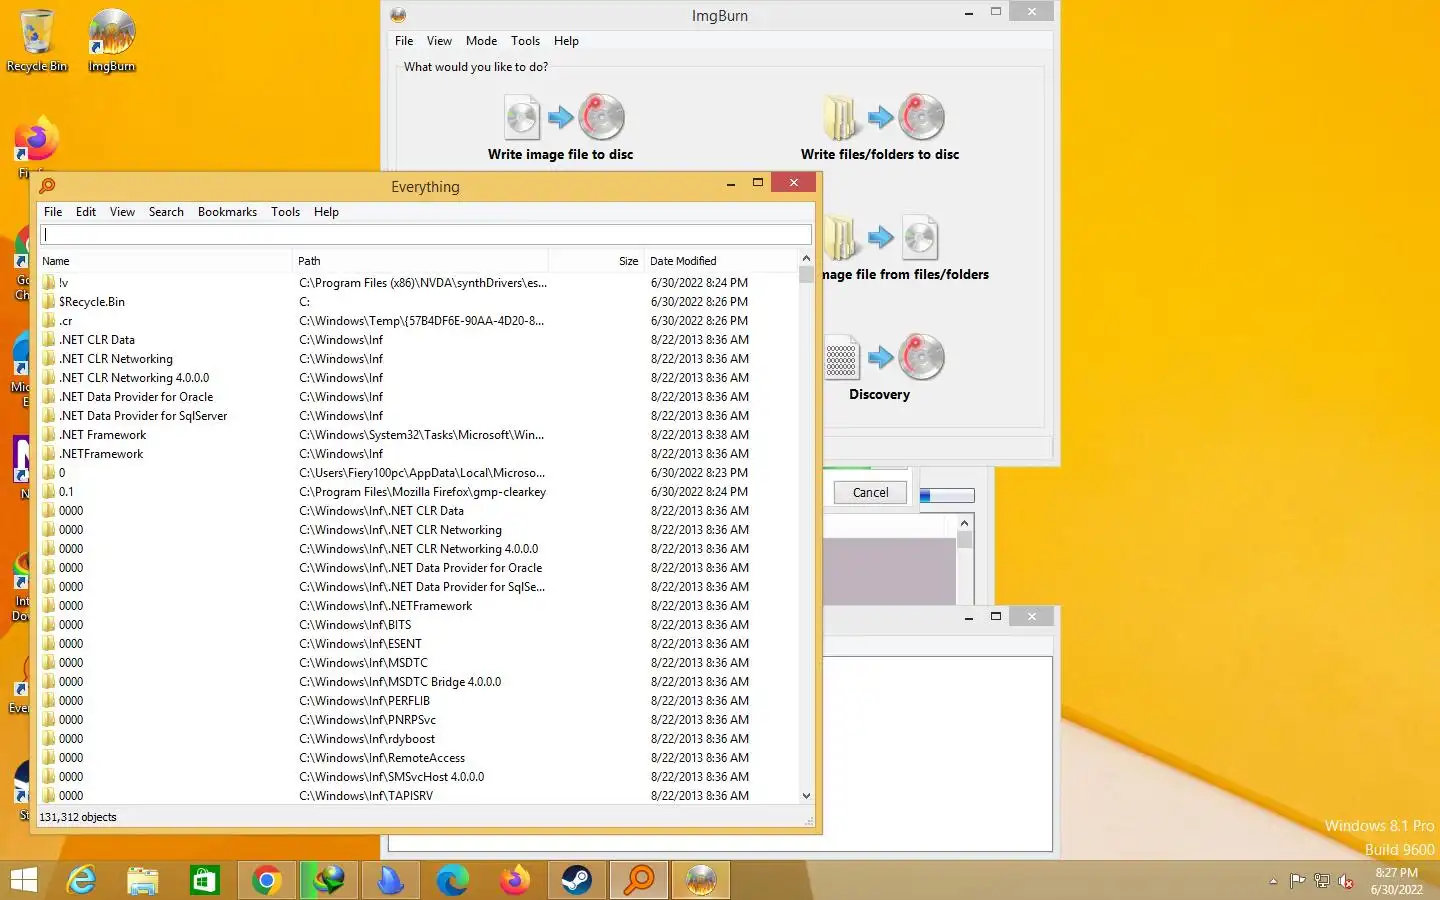This screenshot has height=900, width=1440.
Task: Click Write files/folders to disc icon
Action: (883, 118)
